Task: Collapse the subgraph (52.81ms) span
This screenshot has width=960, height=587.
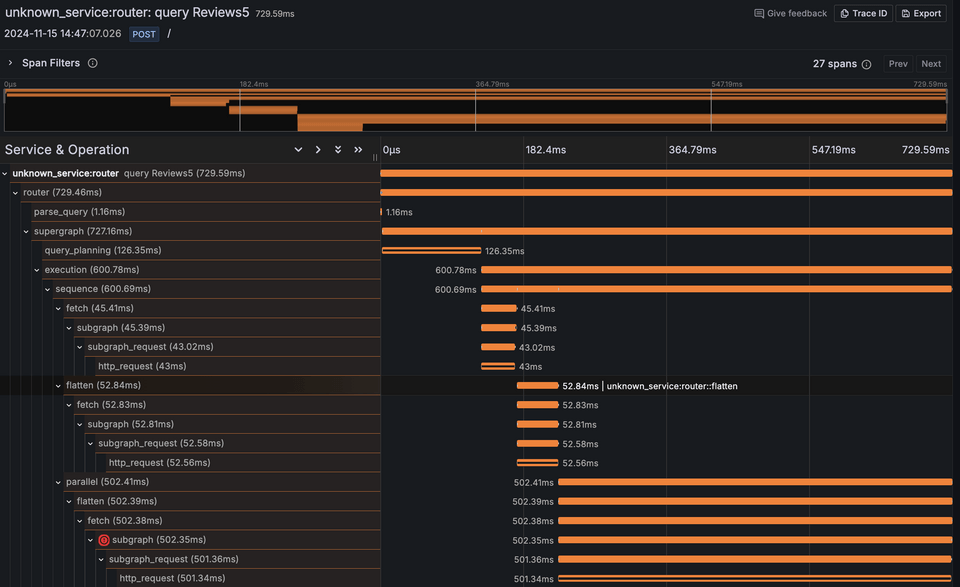Action: pos(80,424)
